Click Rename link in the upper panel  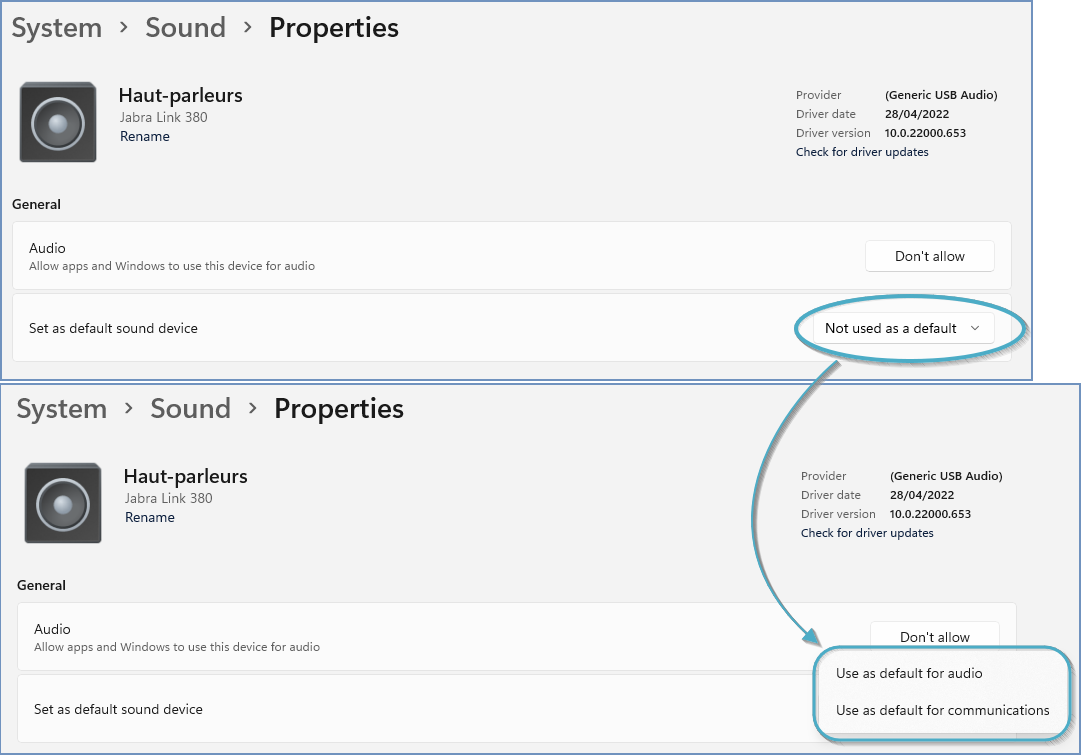pyautogui.click(x=145, y=136)
